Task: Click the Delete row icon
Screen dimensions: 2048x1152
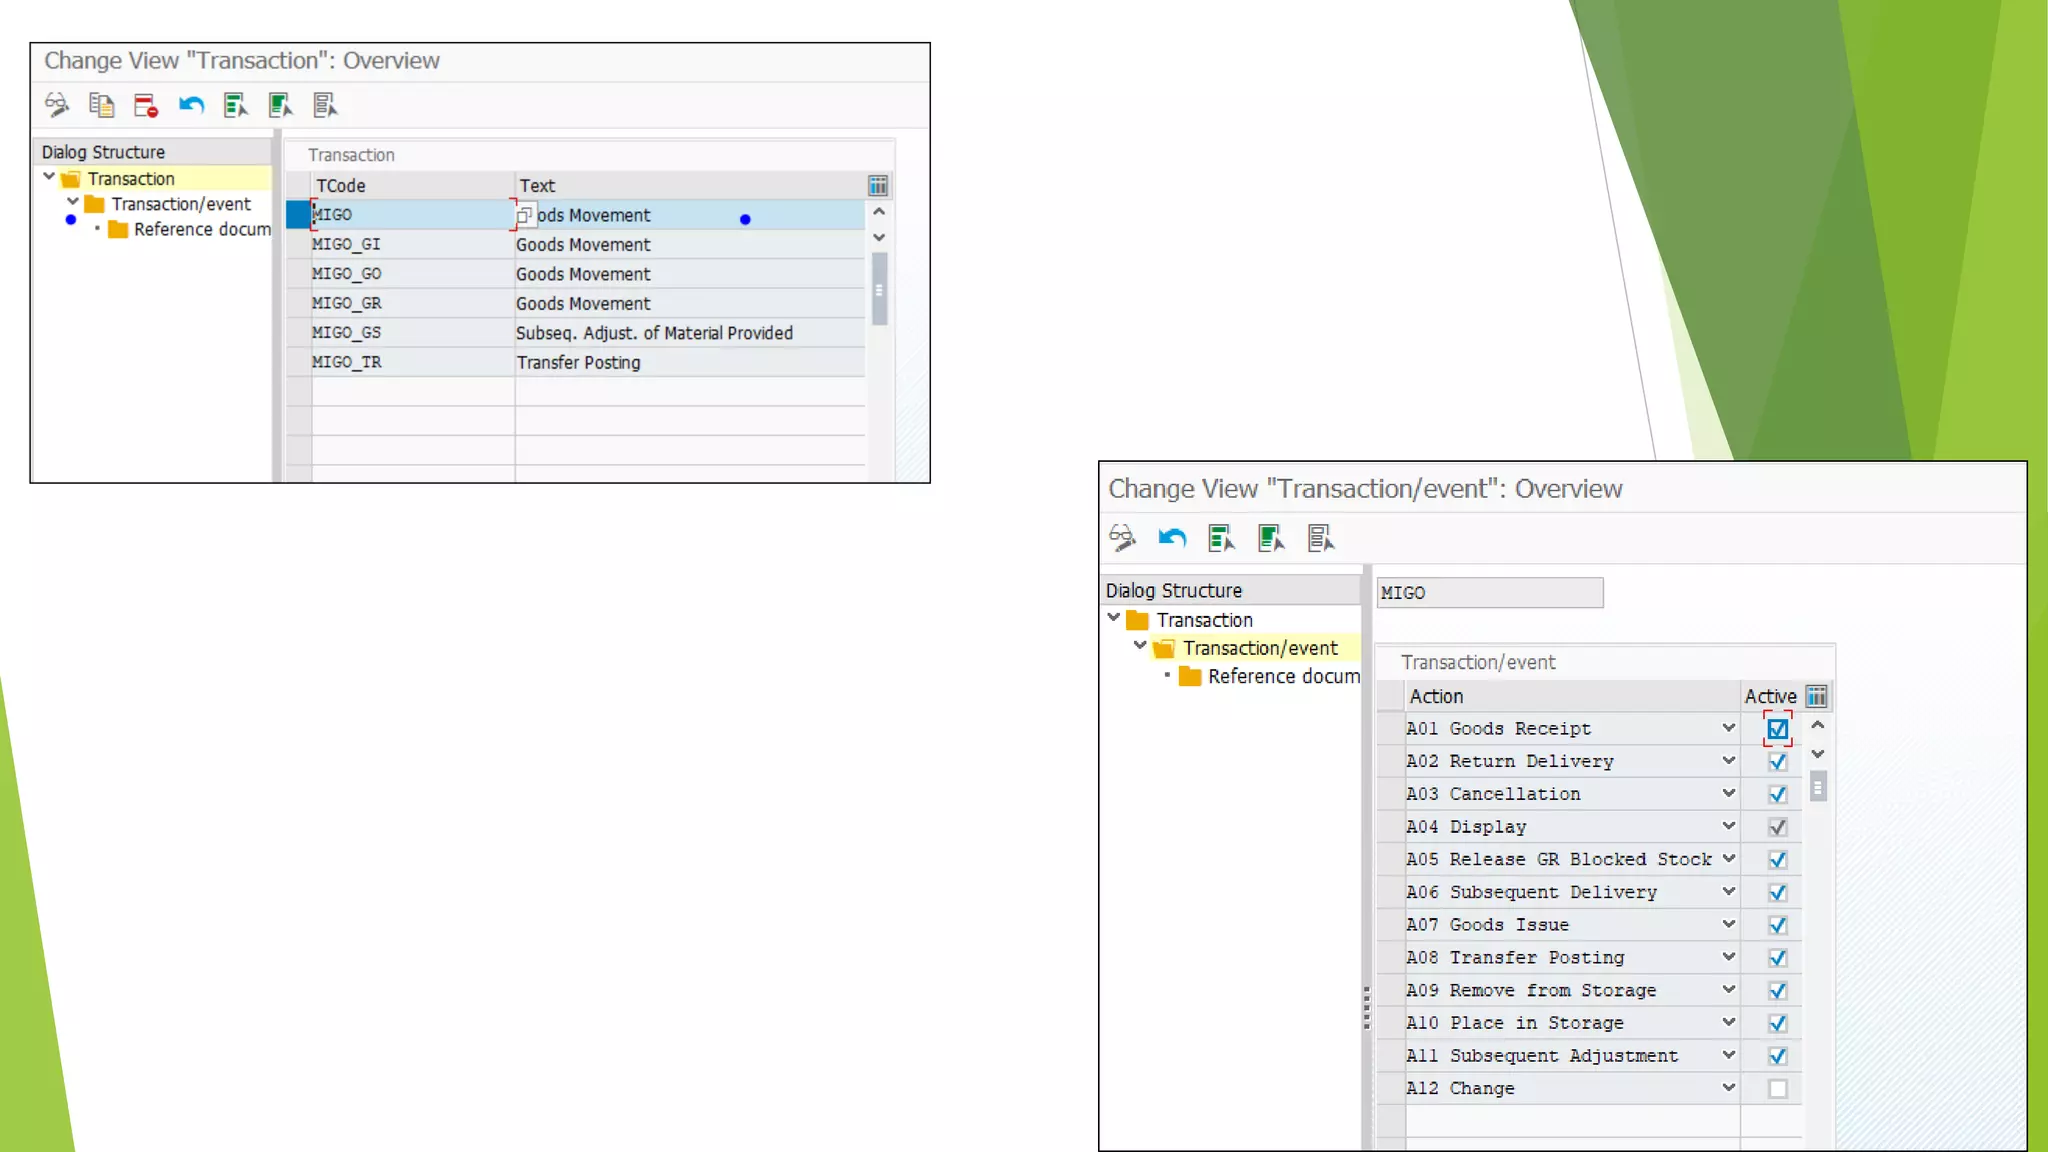Action: pyautogui.click(x=146, y=105)
